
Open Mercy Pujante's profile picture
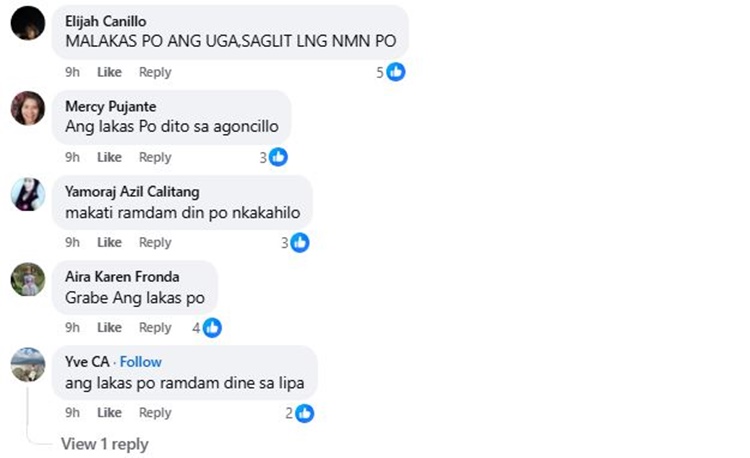[x=28, y=108]
